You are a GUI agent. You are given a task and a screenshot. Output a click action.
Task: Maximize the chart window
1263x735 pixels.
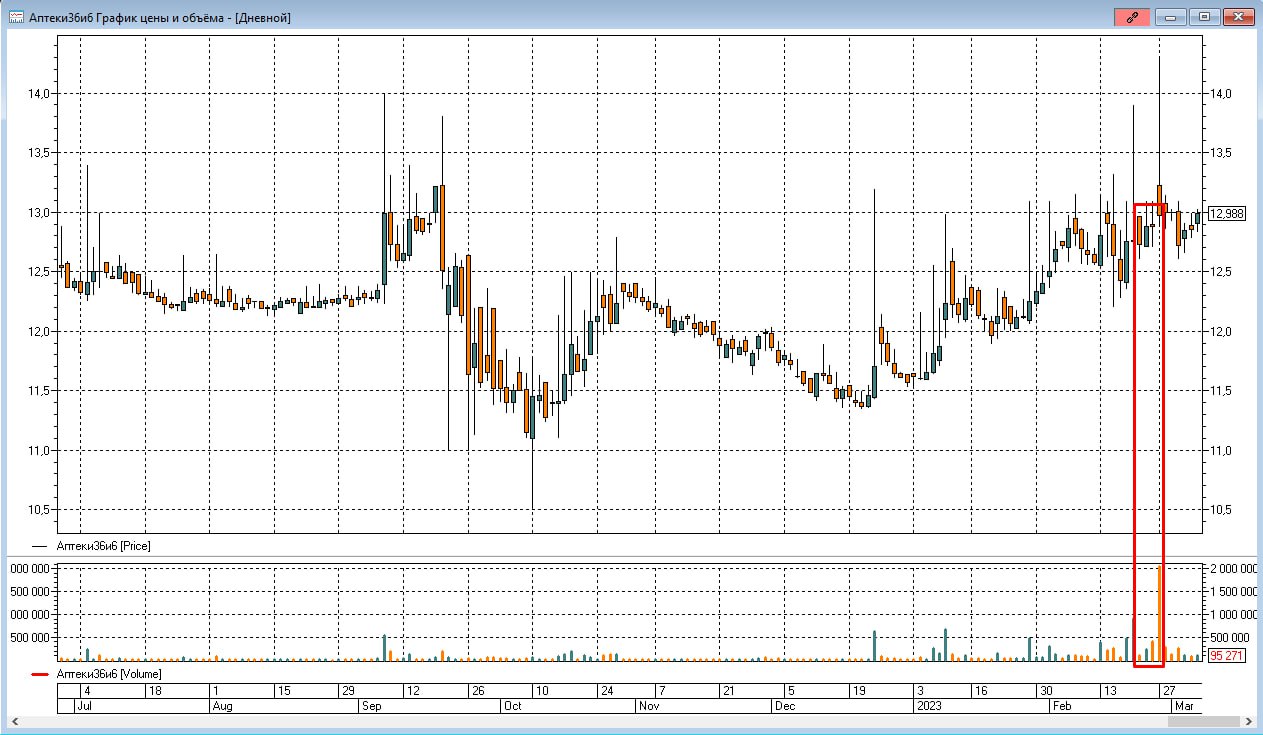(1204, 17)
